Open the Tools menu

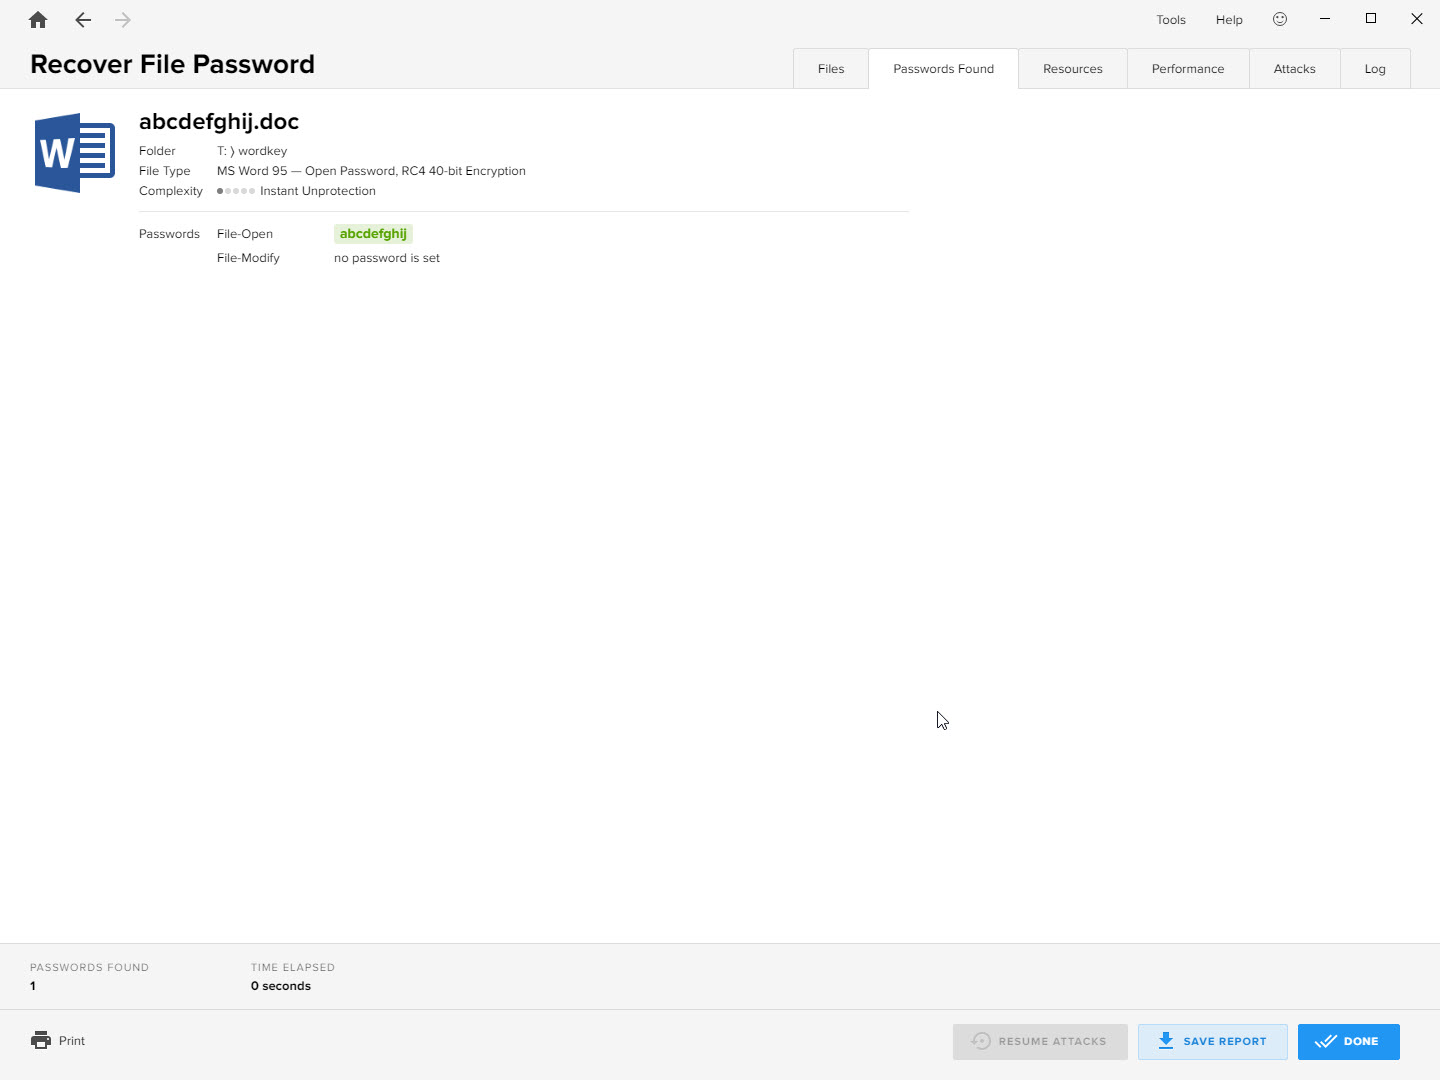coord(1171,20)
